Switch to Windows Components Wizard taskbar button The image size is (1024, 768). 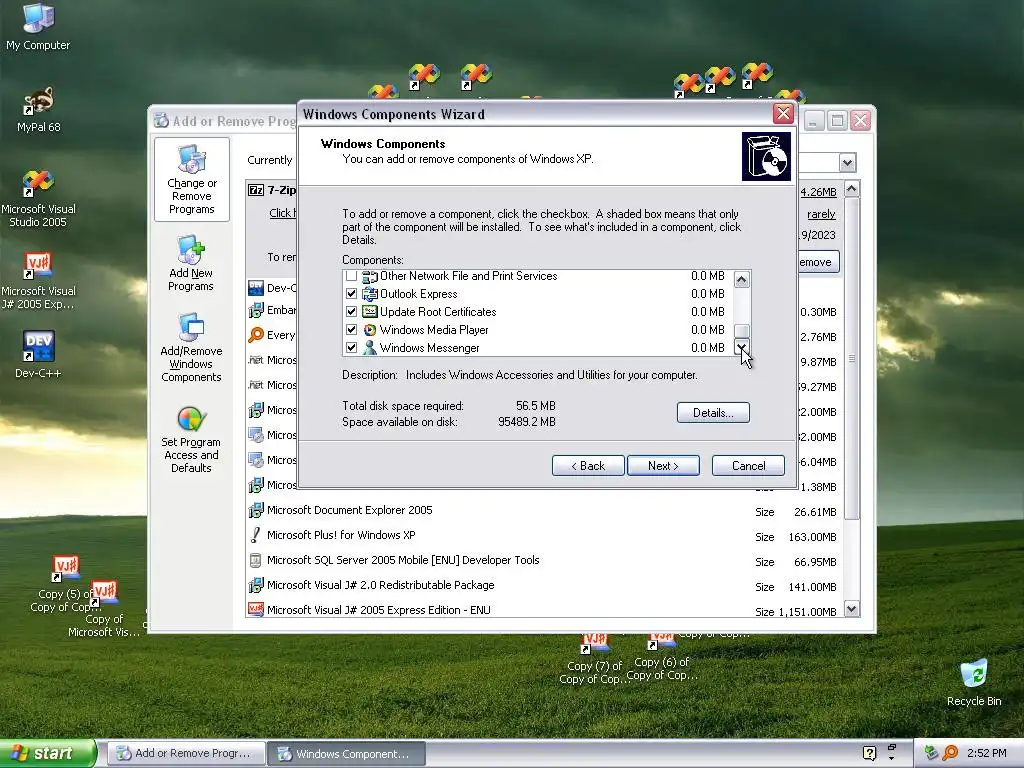click(347, 753)
